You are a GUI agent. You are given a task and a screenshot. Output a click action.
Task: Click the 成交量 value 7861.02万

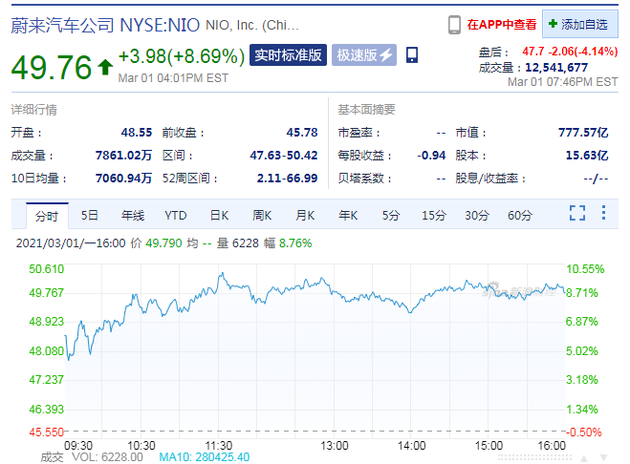click(124, 155)
